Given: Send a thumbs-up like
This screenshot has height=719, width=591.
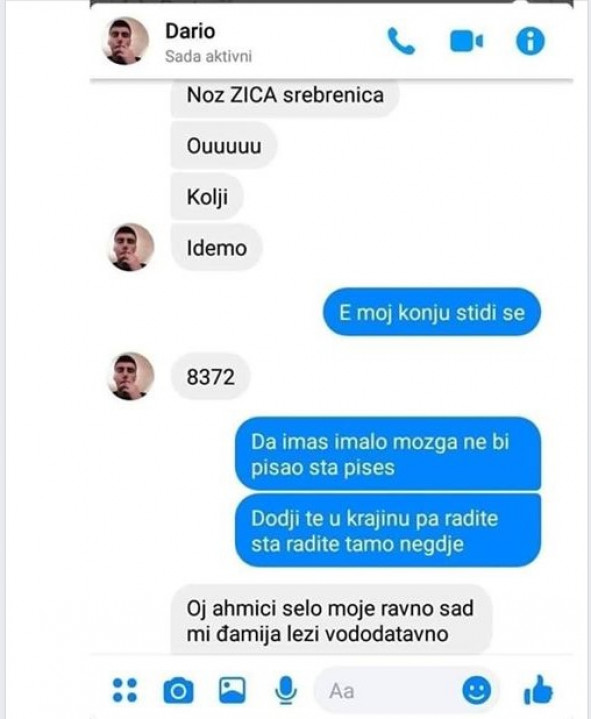Looking at the screenshot, I should pos(538,690).
